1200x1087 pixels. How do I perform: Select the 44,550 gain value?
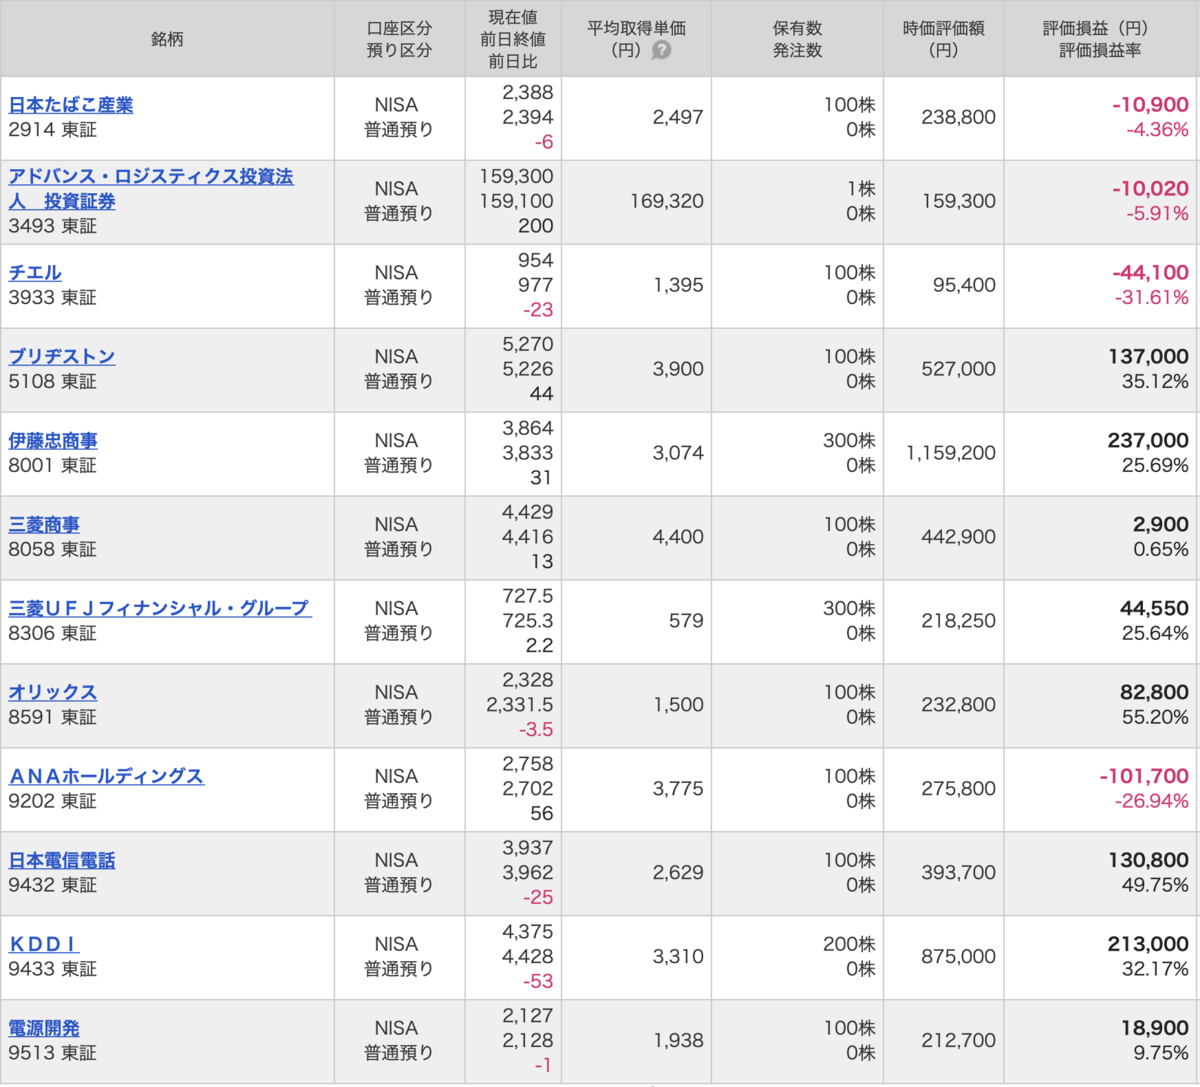(1155, 609)
